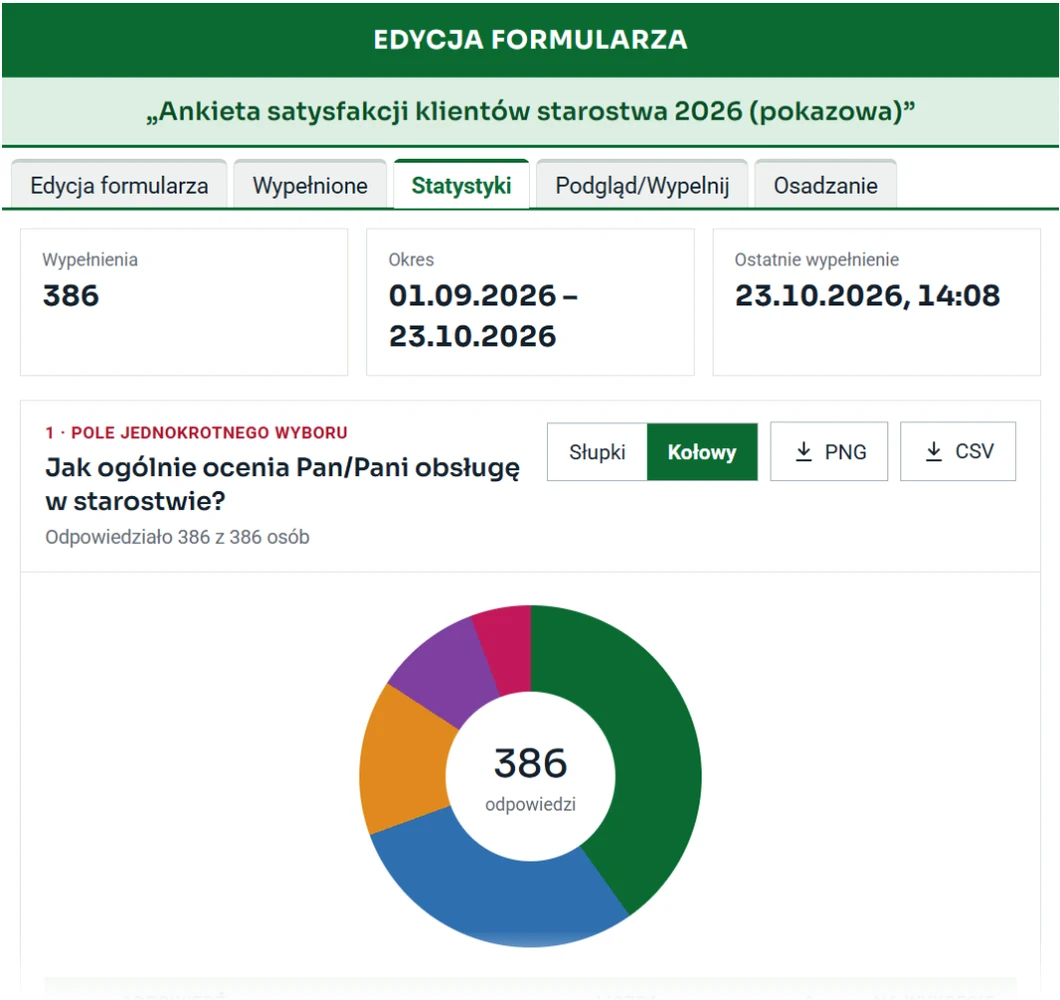The height and width of the screenshot is (1000, 1060).
Task: Switch chart view to Słupki
Action: (597, 452)
